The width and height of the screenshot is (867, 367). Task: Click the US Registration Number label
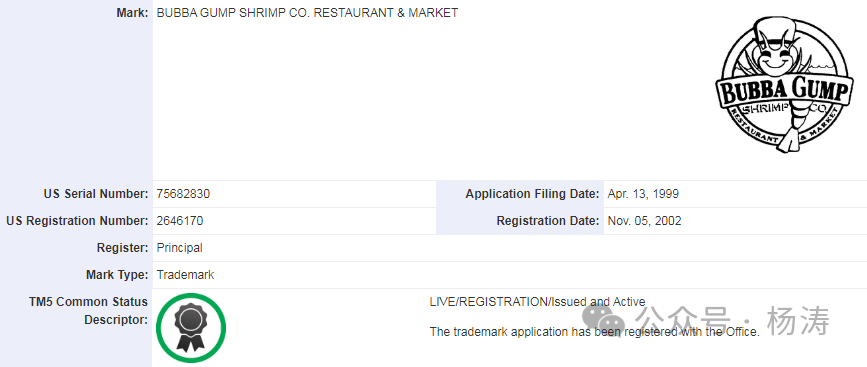coord(77,221)
